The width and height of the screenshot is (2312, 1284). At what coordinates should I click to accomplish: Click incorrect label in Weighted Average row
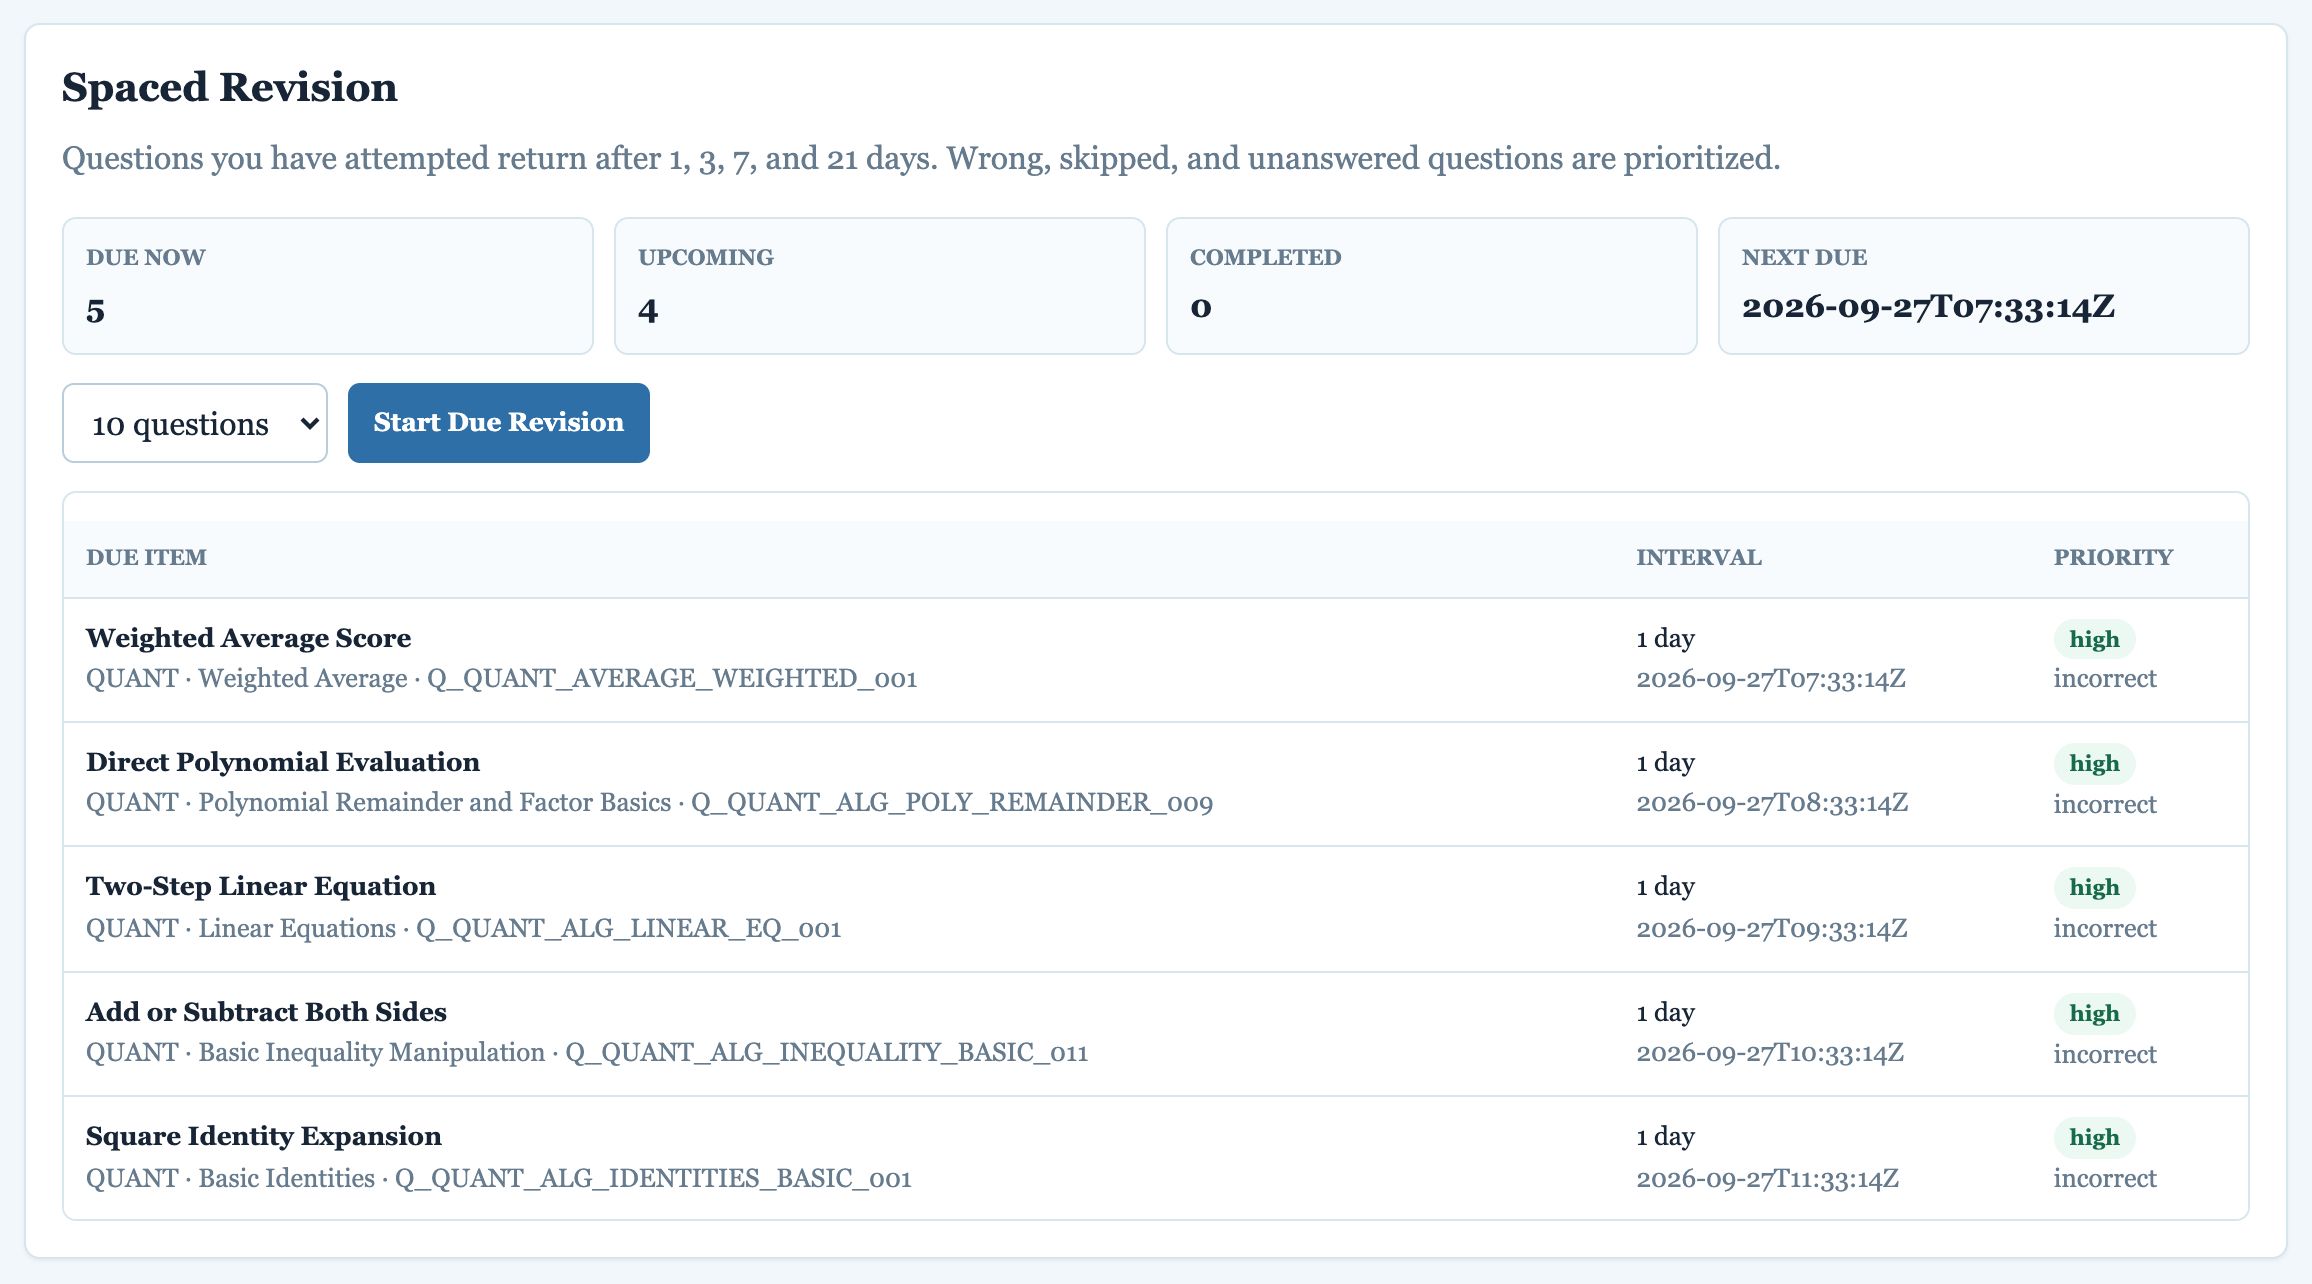tap(2105, 679)
